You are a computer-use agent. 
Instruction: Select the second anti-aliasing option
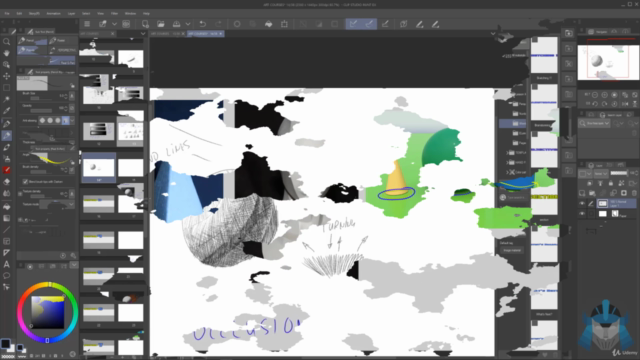tap(50, 120)
